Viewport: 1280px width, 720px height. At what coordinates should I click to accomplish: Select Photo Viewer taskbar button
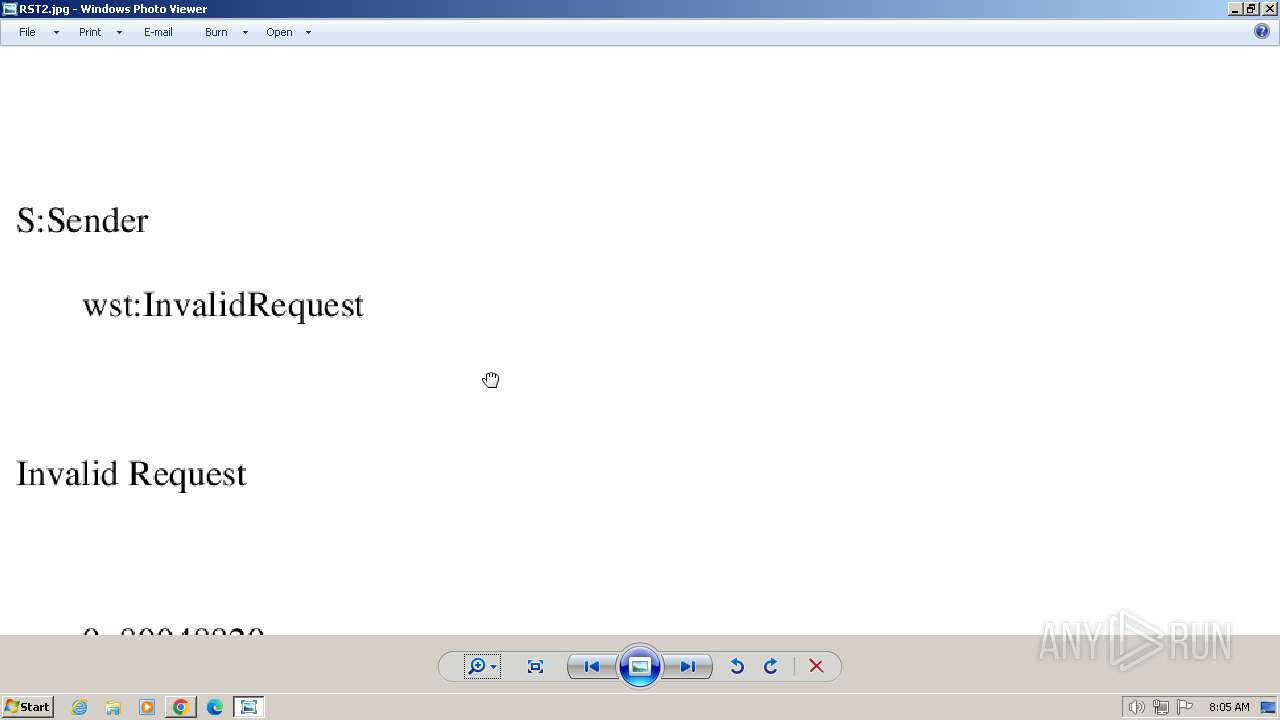click(x=249, y=707)
